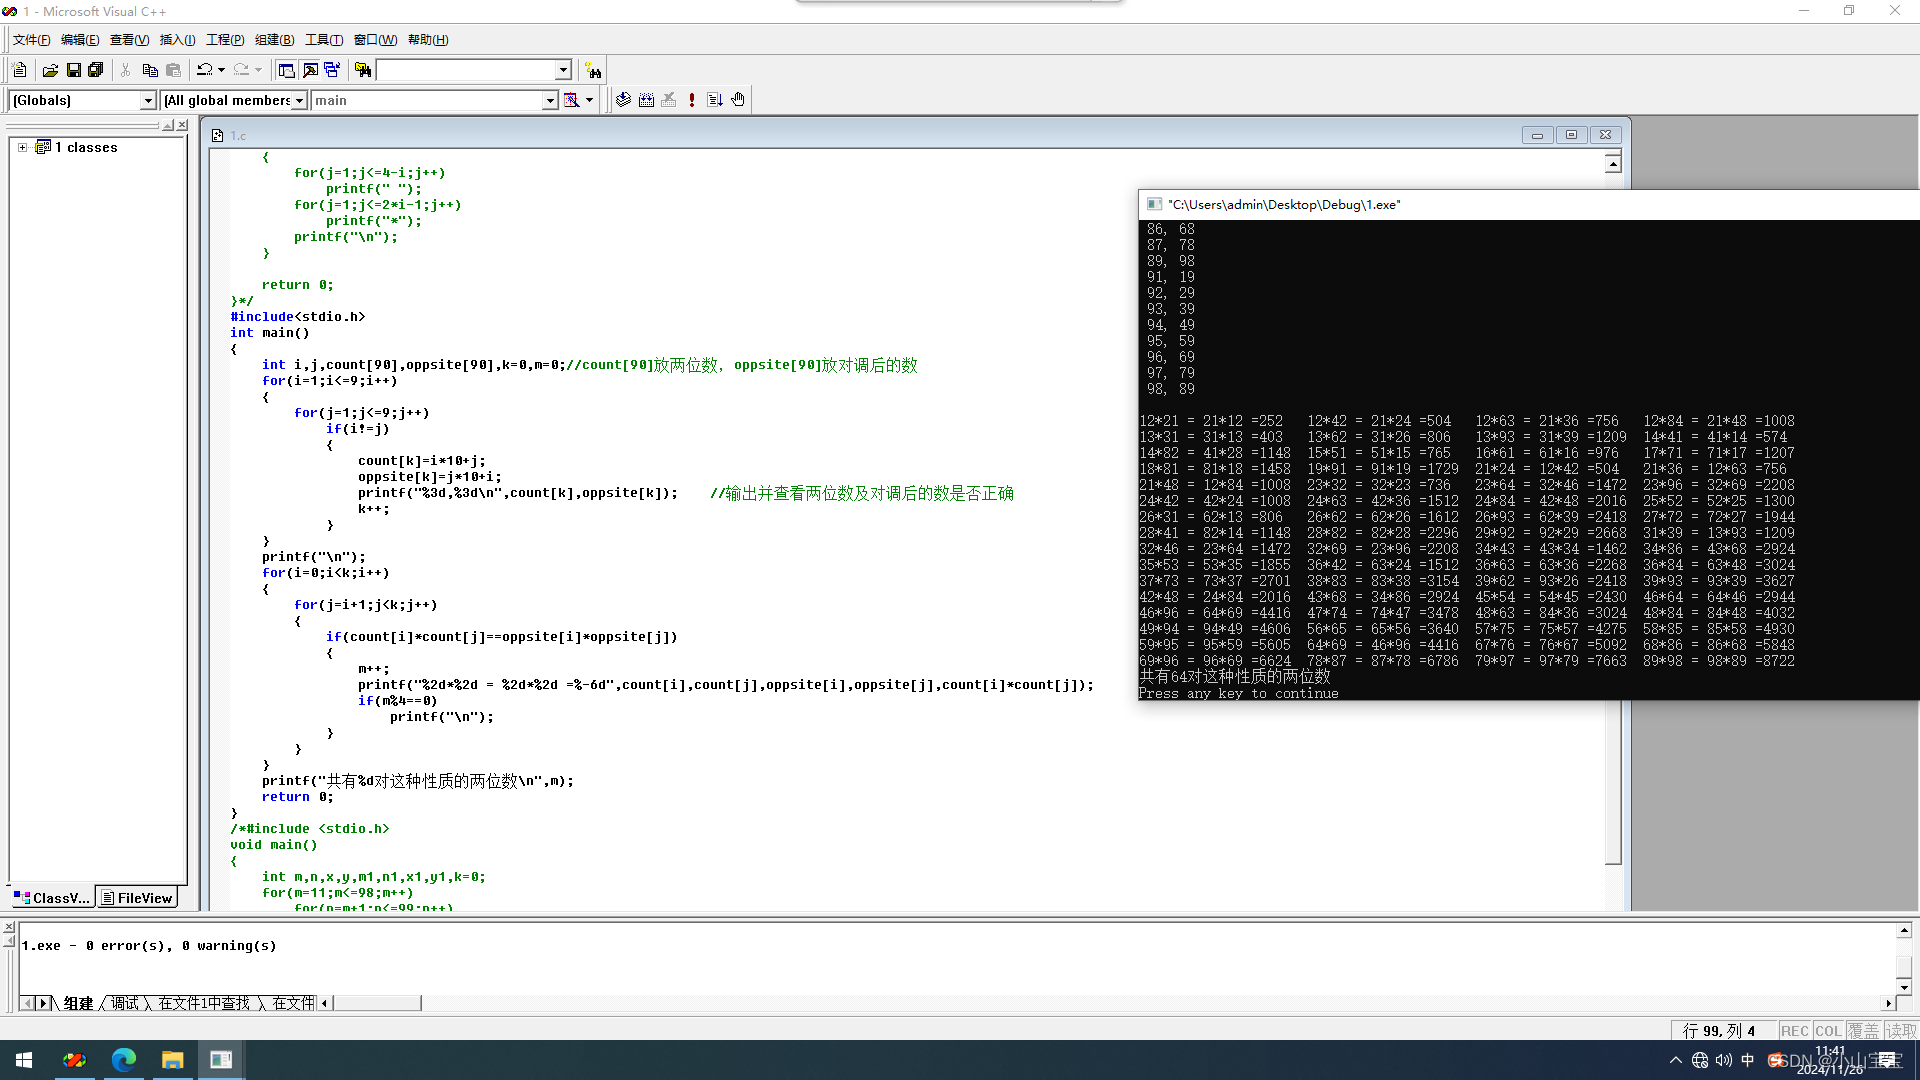Insert breakpoint with hand icon

(738, 100)
